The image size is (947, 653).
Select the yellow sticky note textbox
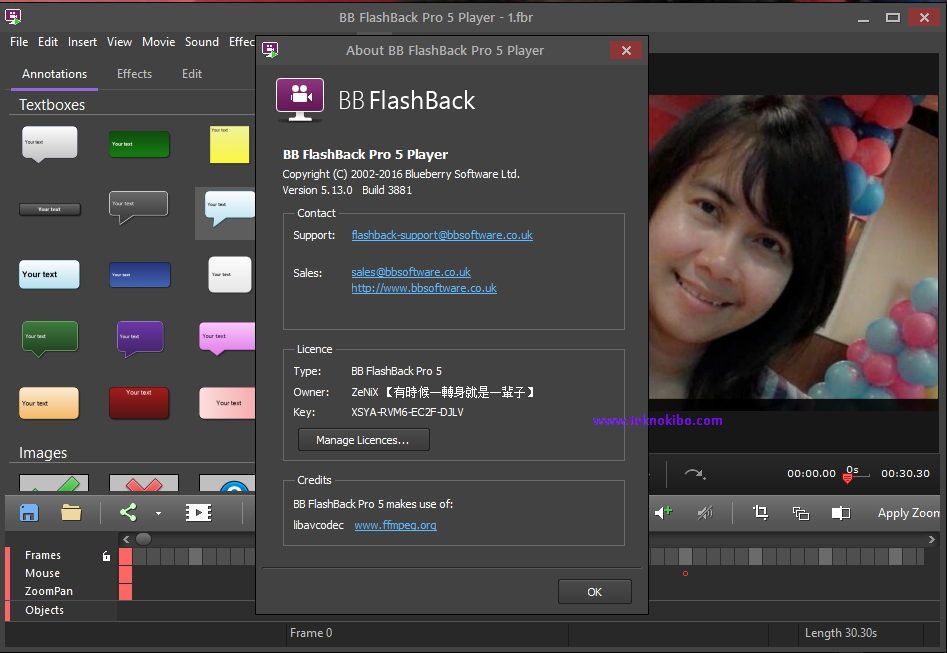(230, 144)
